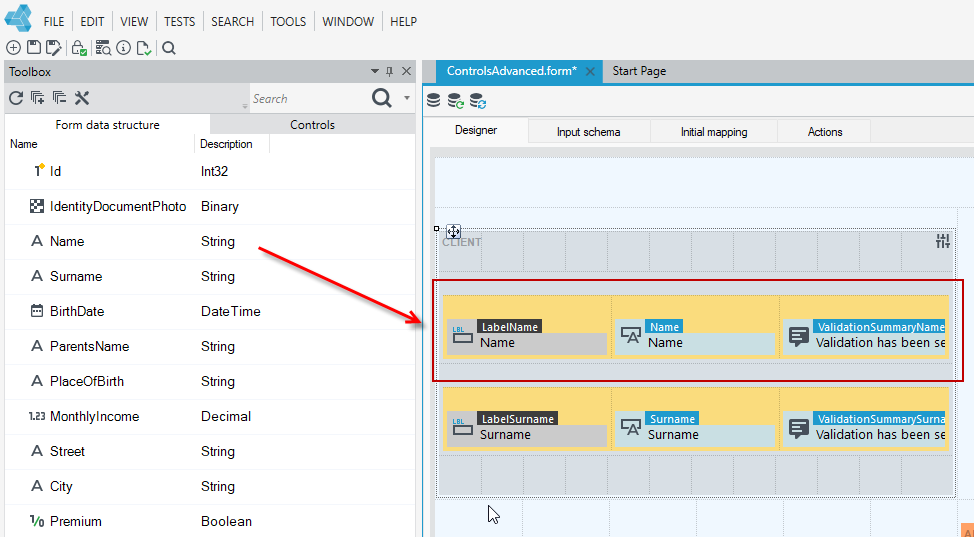Screen dimensions: 974x537
Task: Click the new item plus-circle toolbar icon
Action: [x=13, y=48]
